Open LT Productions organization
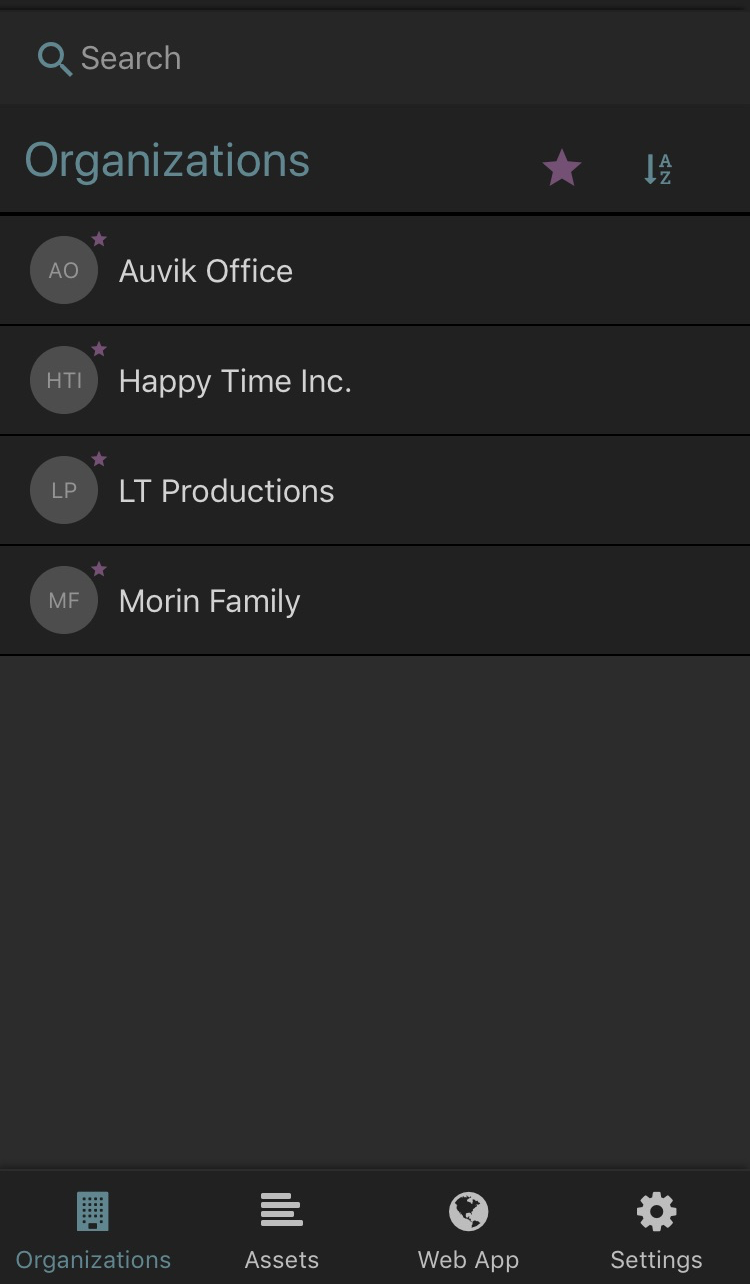 pyautogui.click(x=226, y=491)
